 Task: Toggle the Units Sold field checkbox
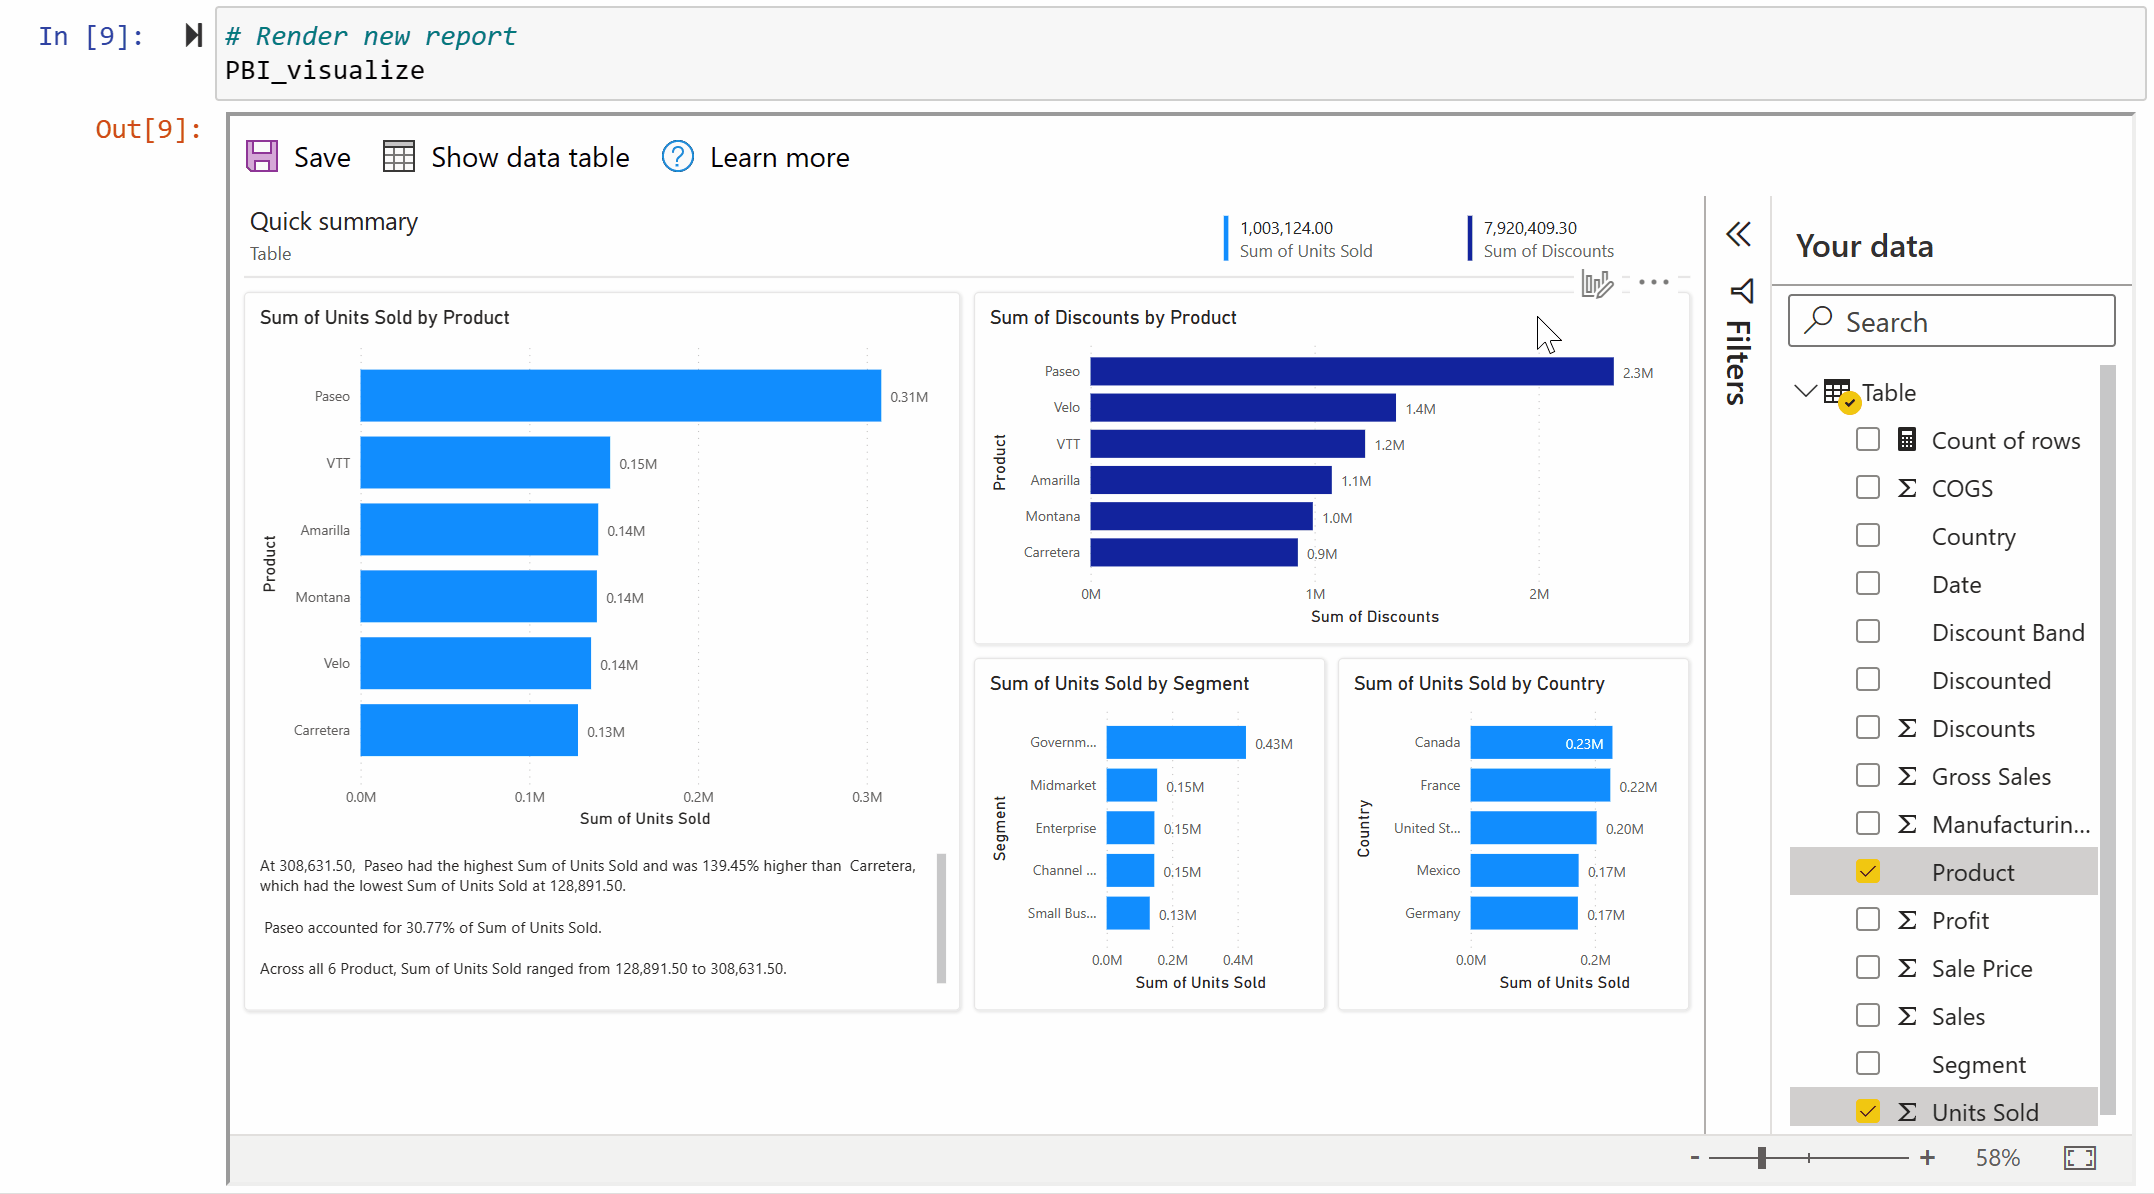1869,1112
